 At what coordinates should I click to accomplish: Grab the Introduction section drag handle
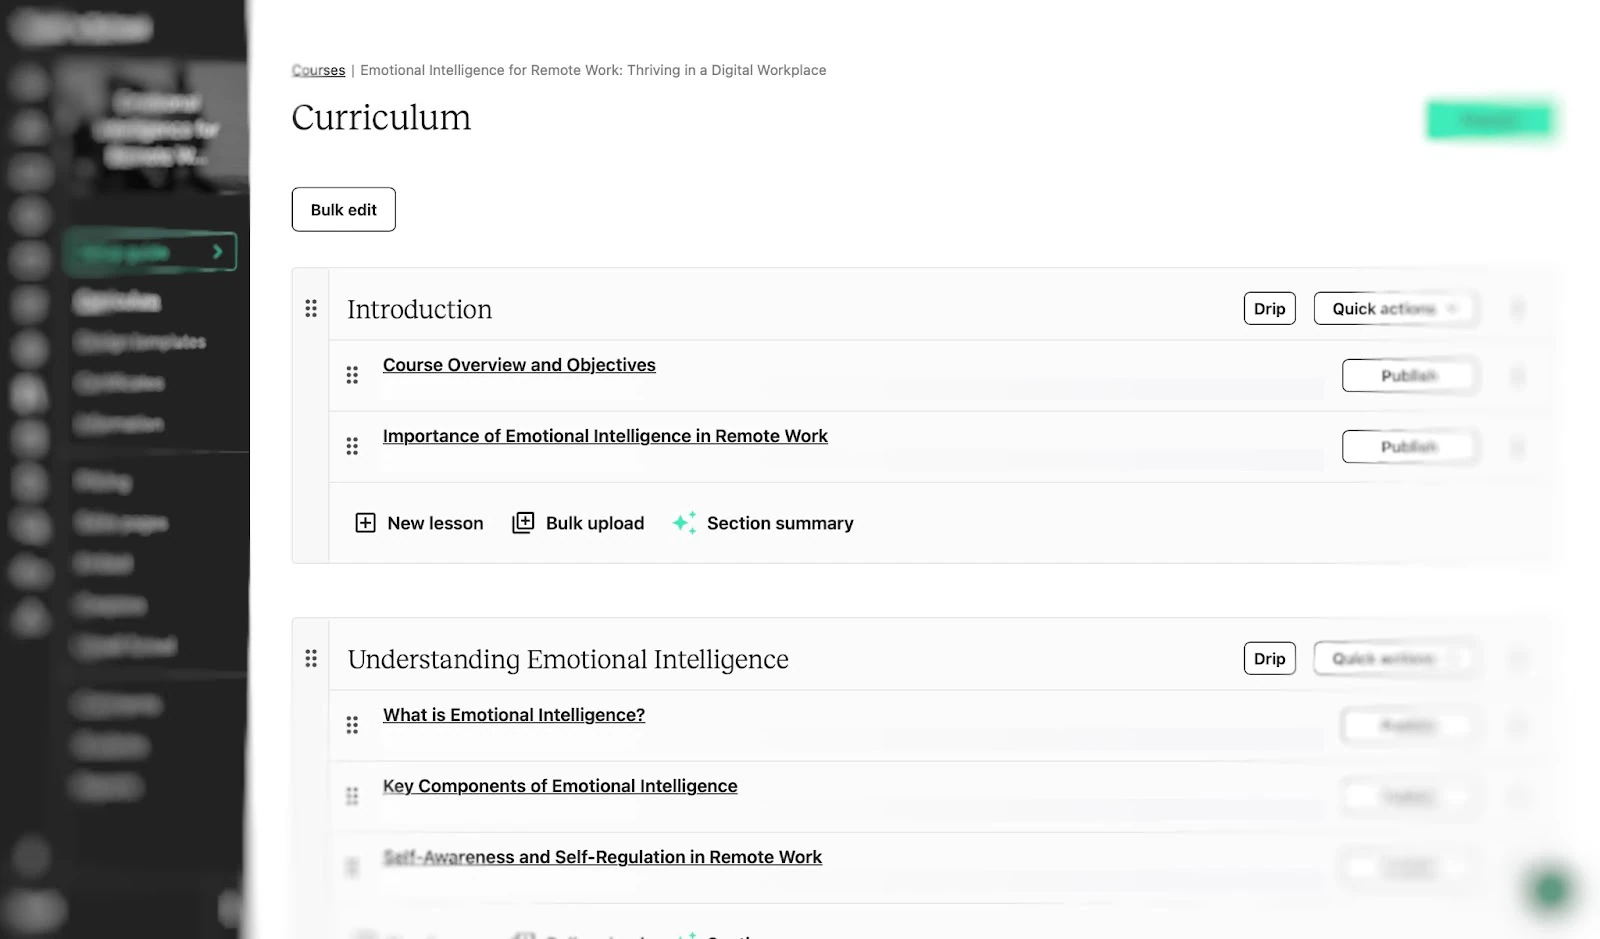click(x=311, y=308)
